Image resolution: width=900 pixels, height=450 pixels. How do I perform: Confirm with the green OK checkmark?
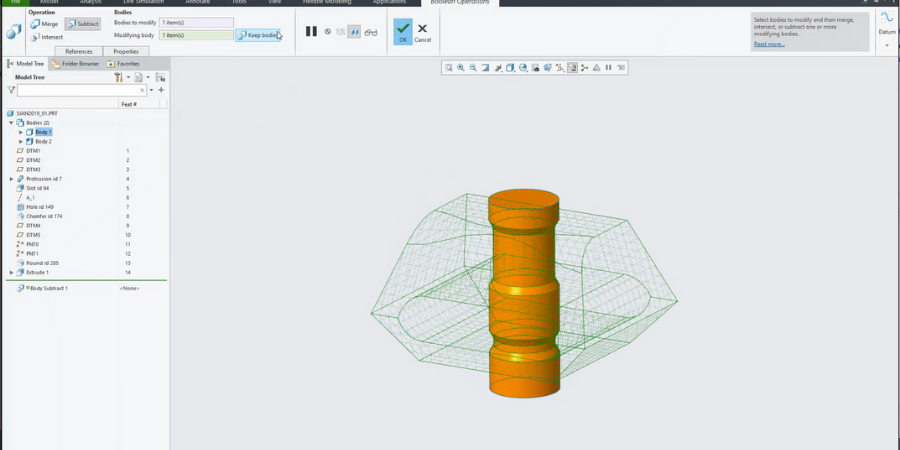coord(402,31)
